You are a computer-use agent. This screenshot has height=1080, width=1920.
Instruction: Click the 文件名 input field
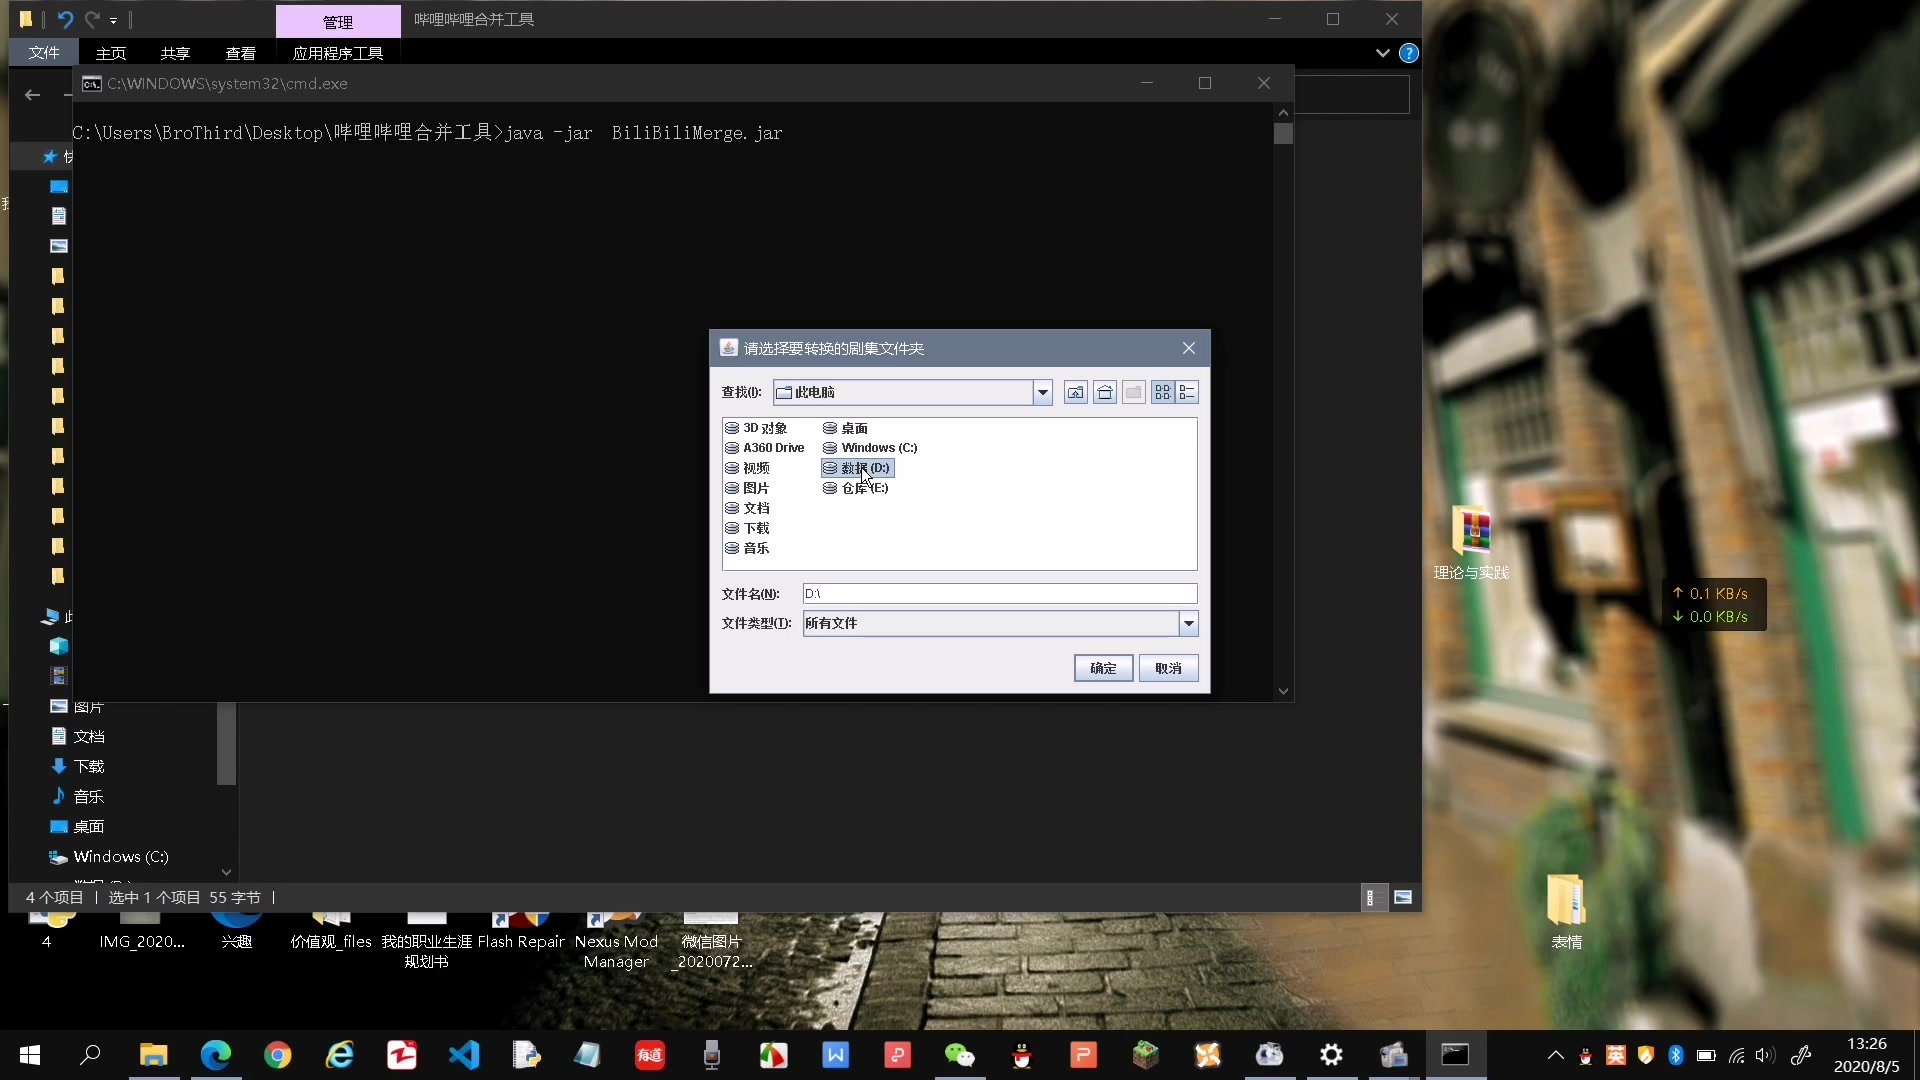[1000, 593]
